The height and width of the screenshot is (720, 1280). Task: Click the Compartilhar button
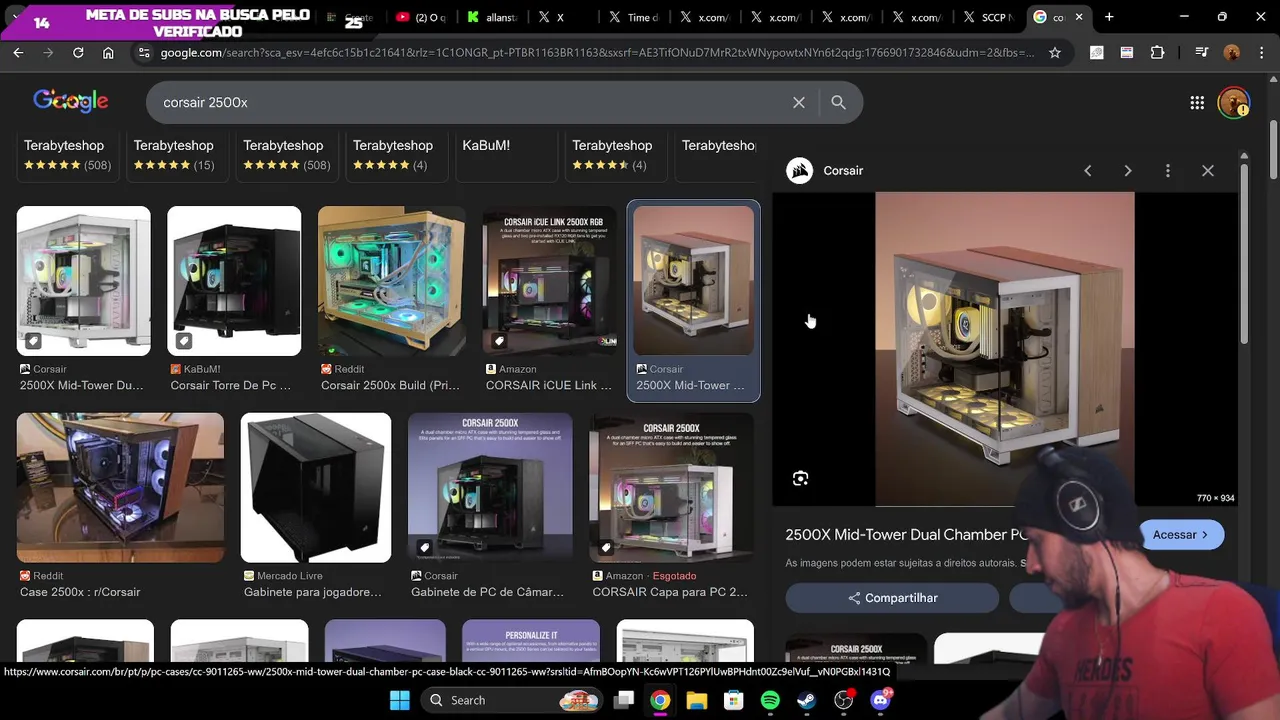[892, 598]
